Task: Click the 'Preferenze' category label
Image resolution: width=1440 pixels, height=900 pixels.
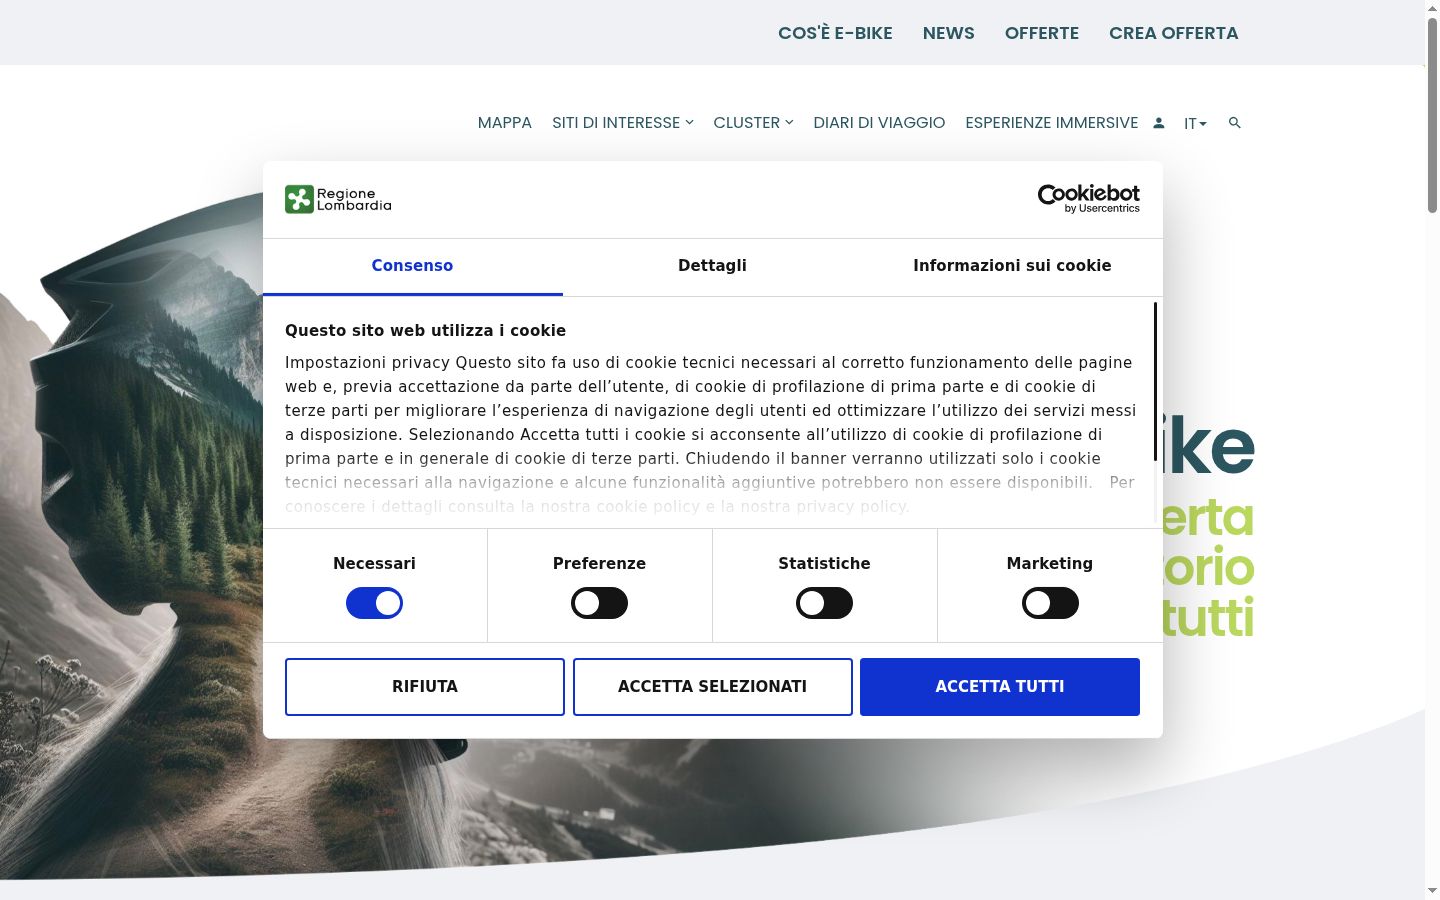Action: 599,564
